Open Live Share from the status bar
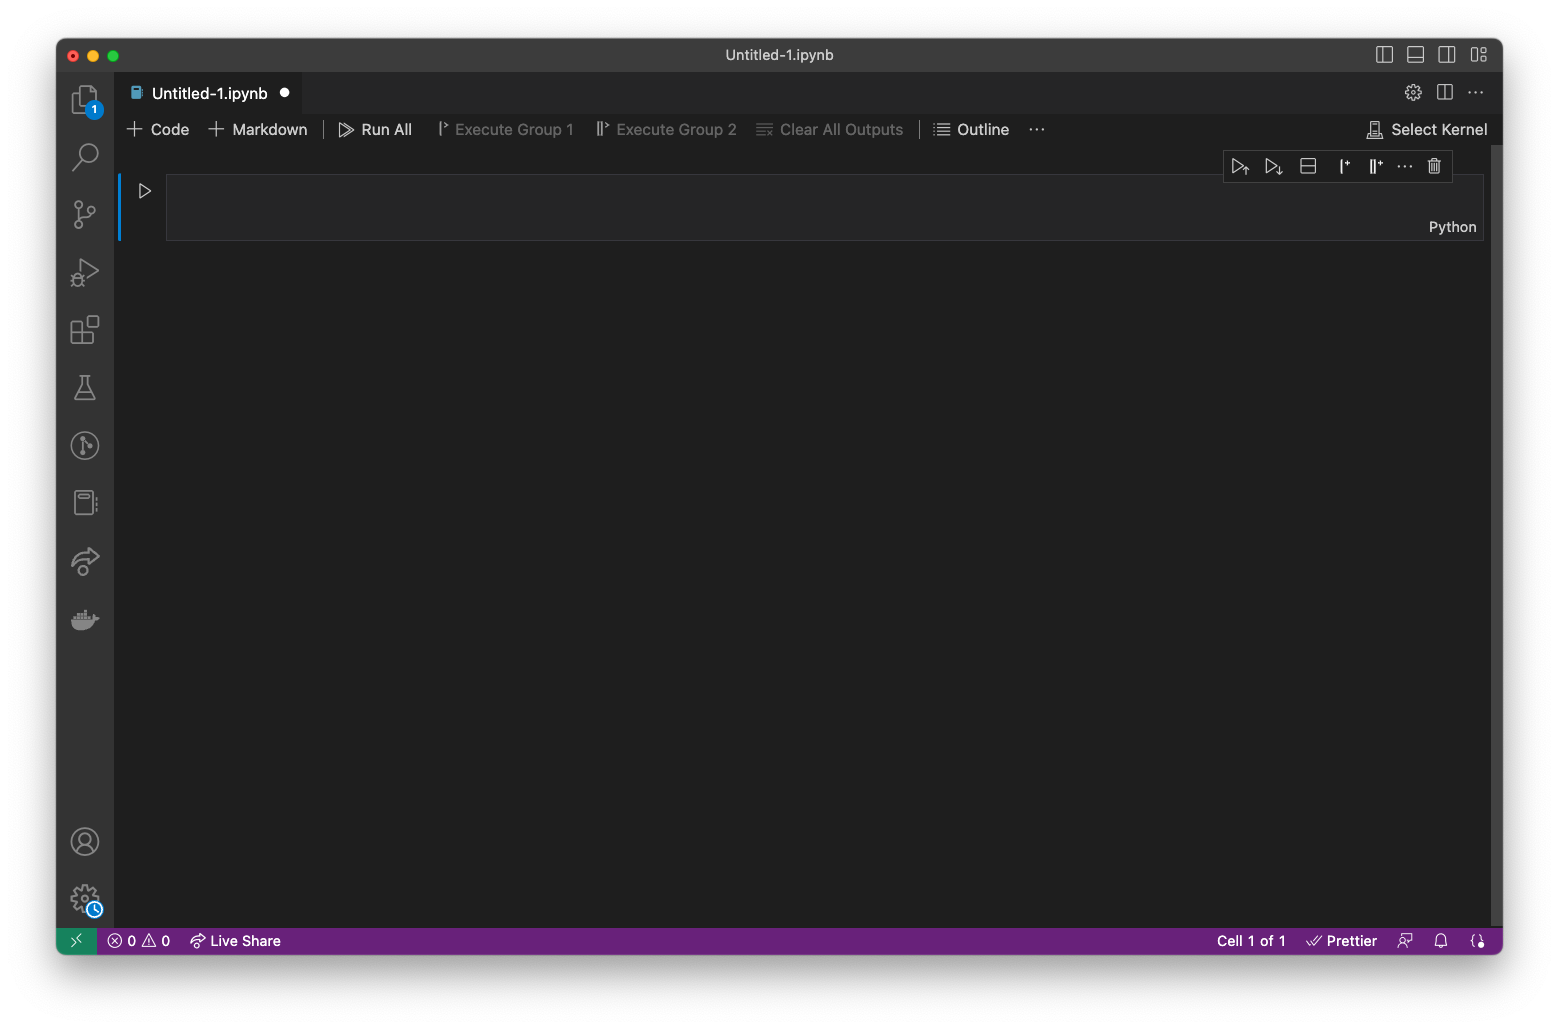The height and width of the screenshot is (1029, 1559). tap(234, 940)
